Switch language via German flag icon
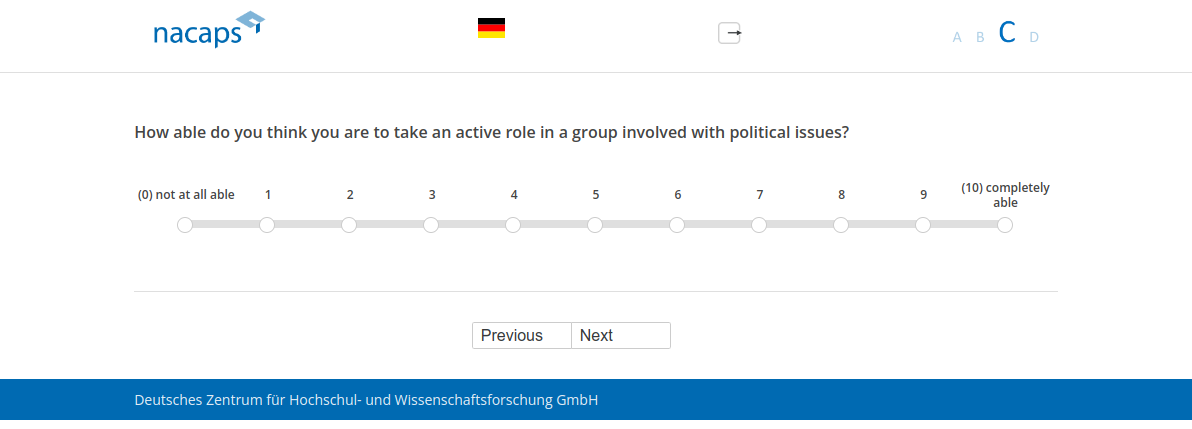The image size is (1192, 429). tap(491, 28)
